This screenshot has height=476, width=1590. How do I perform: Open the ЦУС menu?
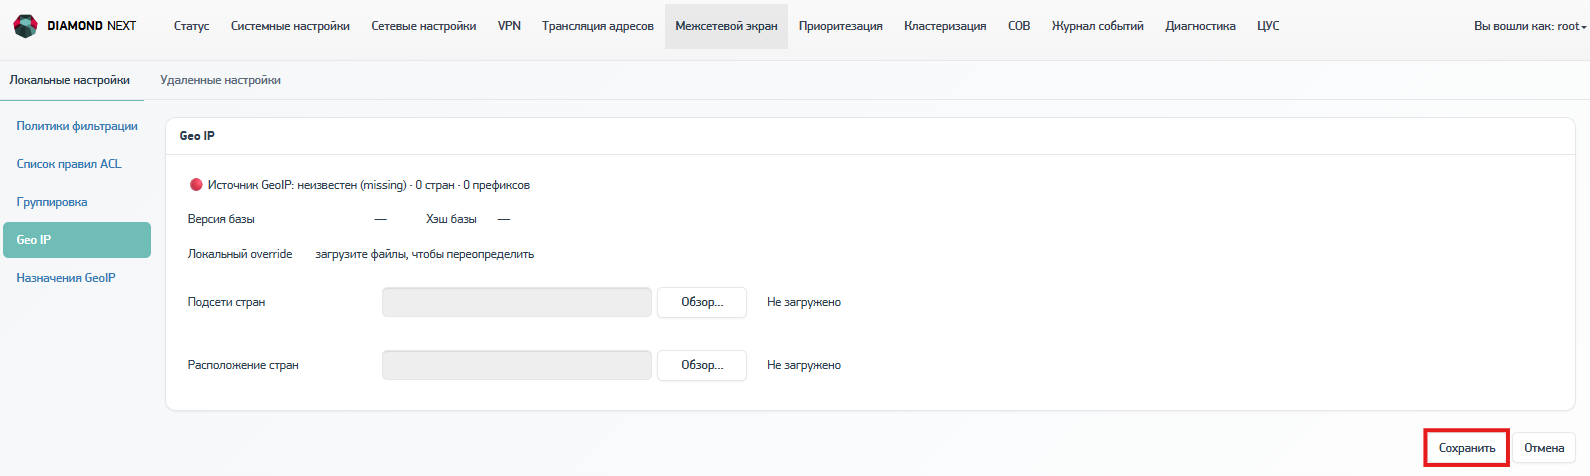pyautogui.click(x=1268, y=26)
